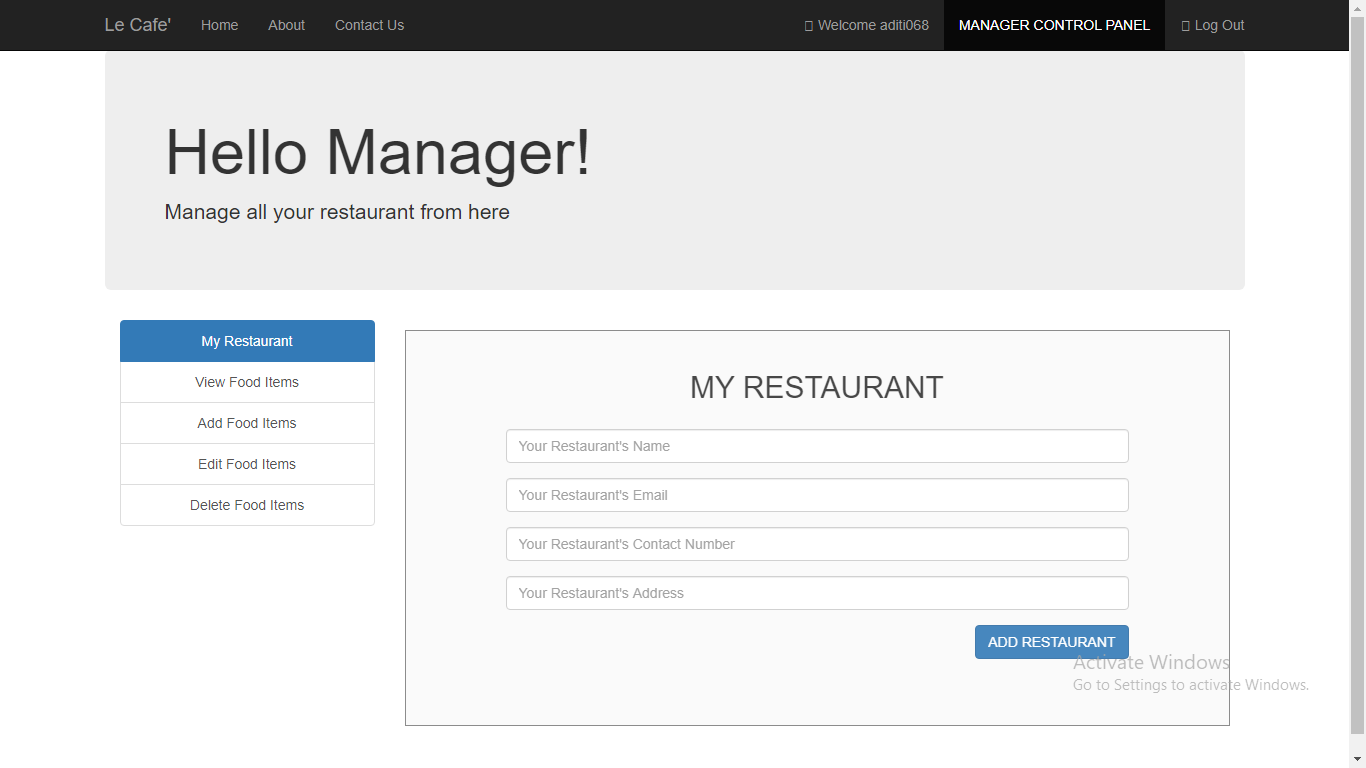Open Add Food Items section
Viewport: 1366px width, 768px height.
(246, 423)
